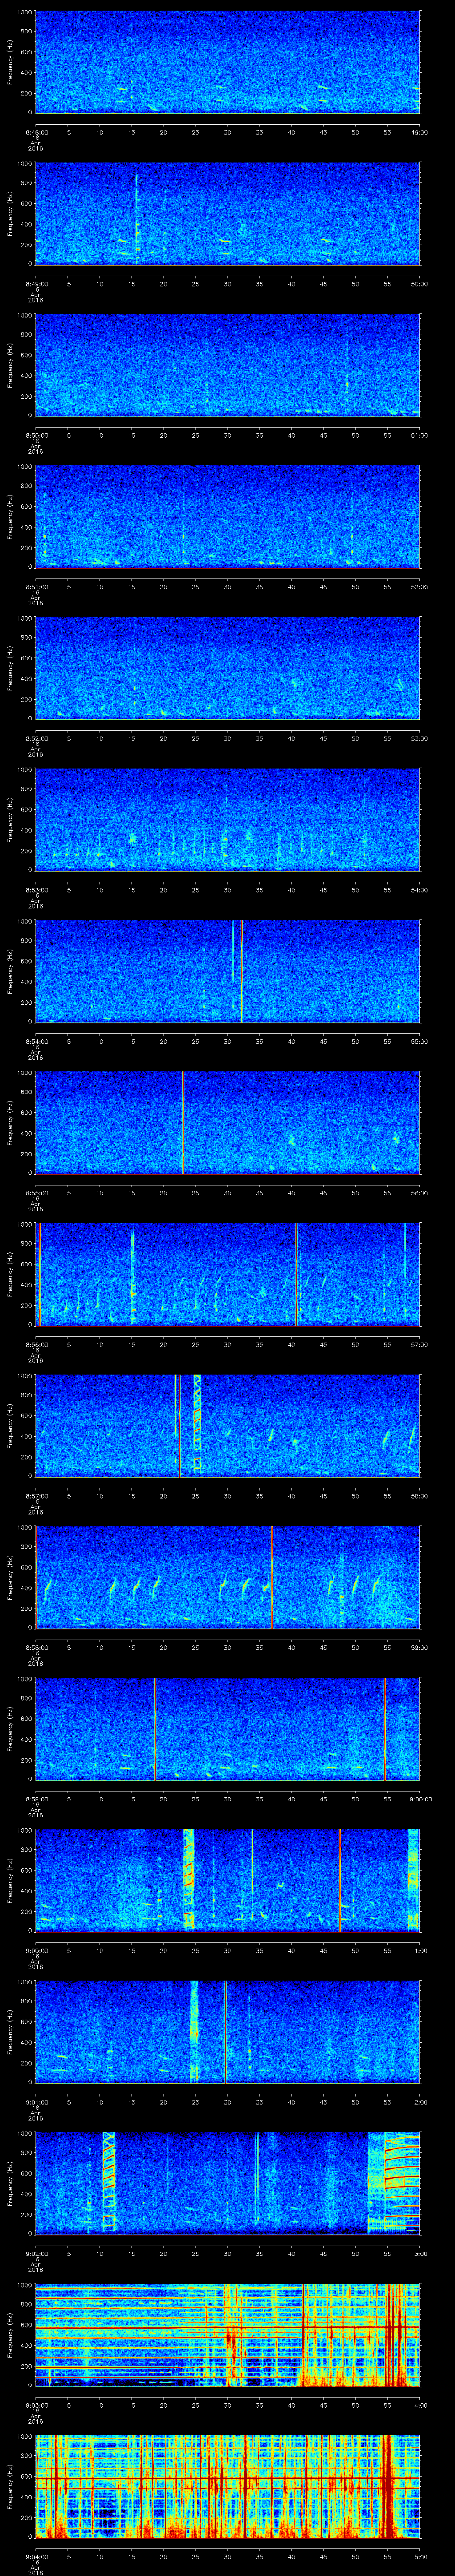
Task: Click the 5:00 end time label
Action: coord(420,2556)
